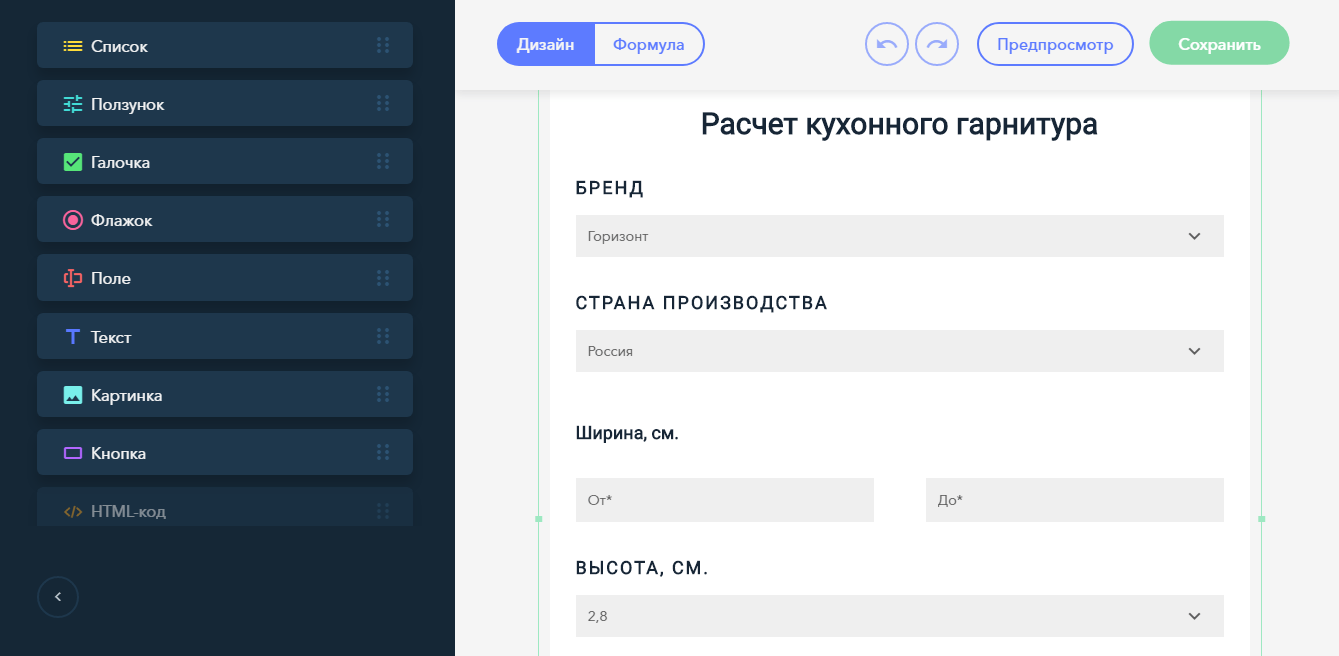
Task: Select the Поле element label
Action: pos(111,278)
